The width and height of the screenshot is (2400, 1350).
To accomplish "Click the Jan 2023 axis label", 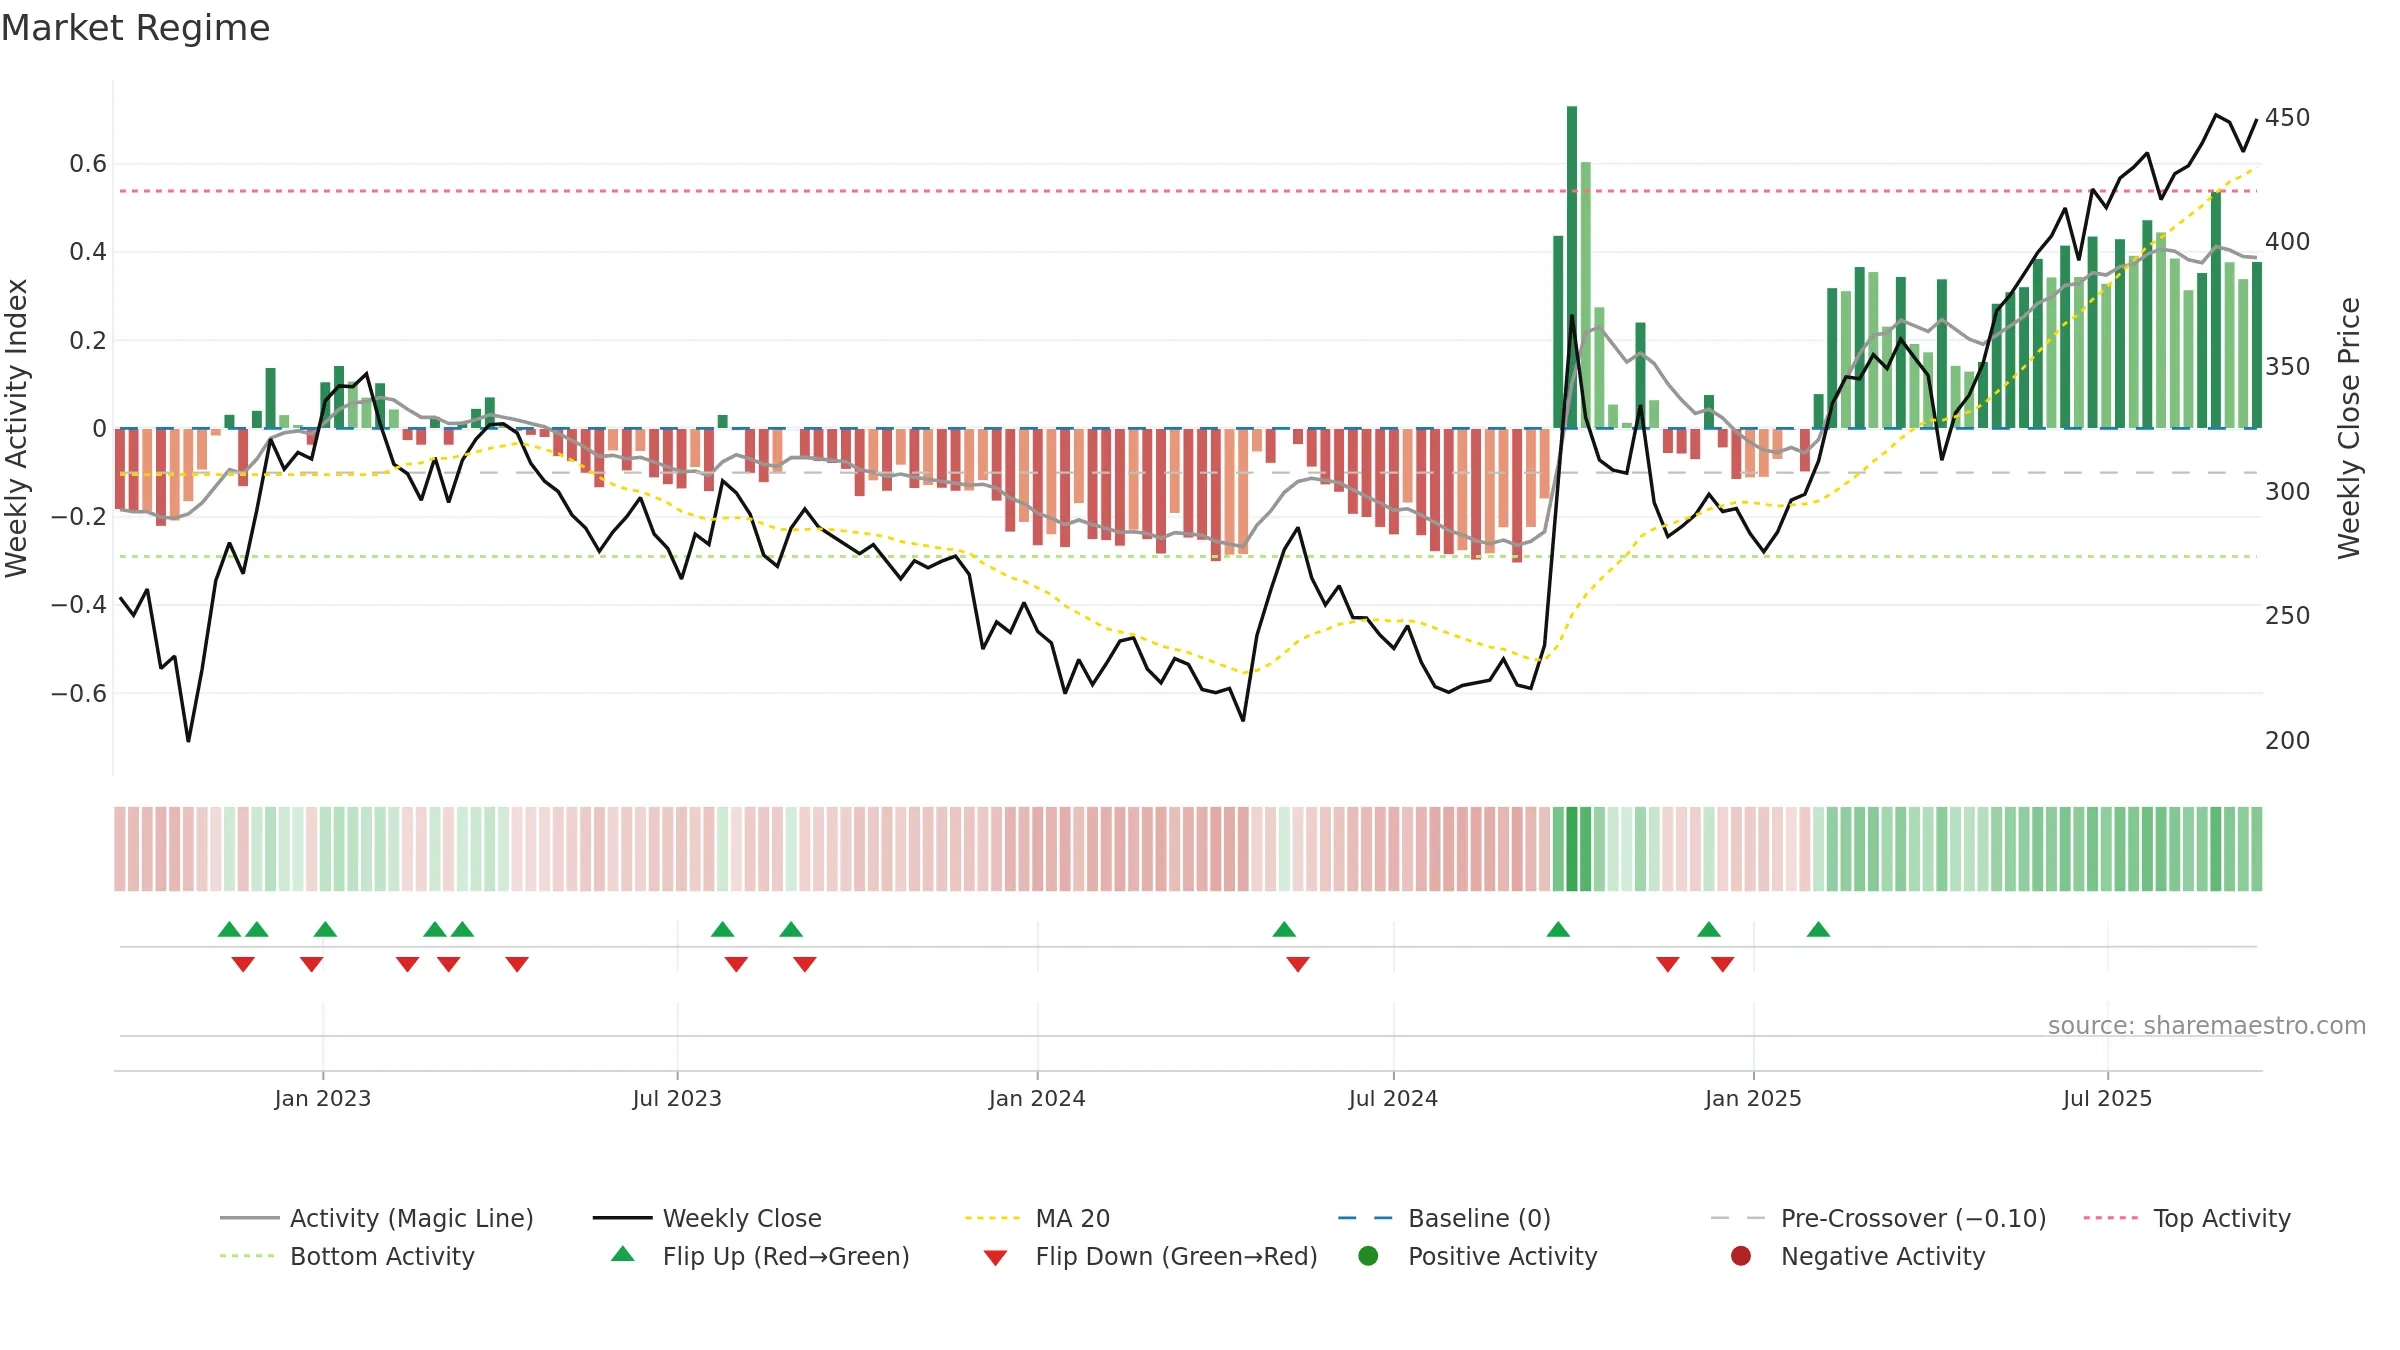I will pyautogui.click(x=323, y=1098).
